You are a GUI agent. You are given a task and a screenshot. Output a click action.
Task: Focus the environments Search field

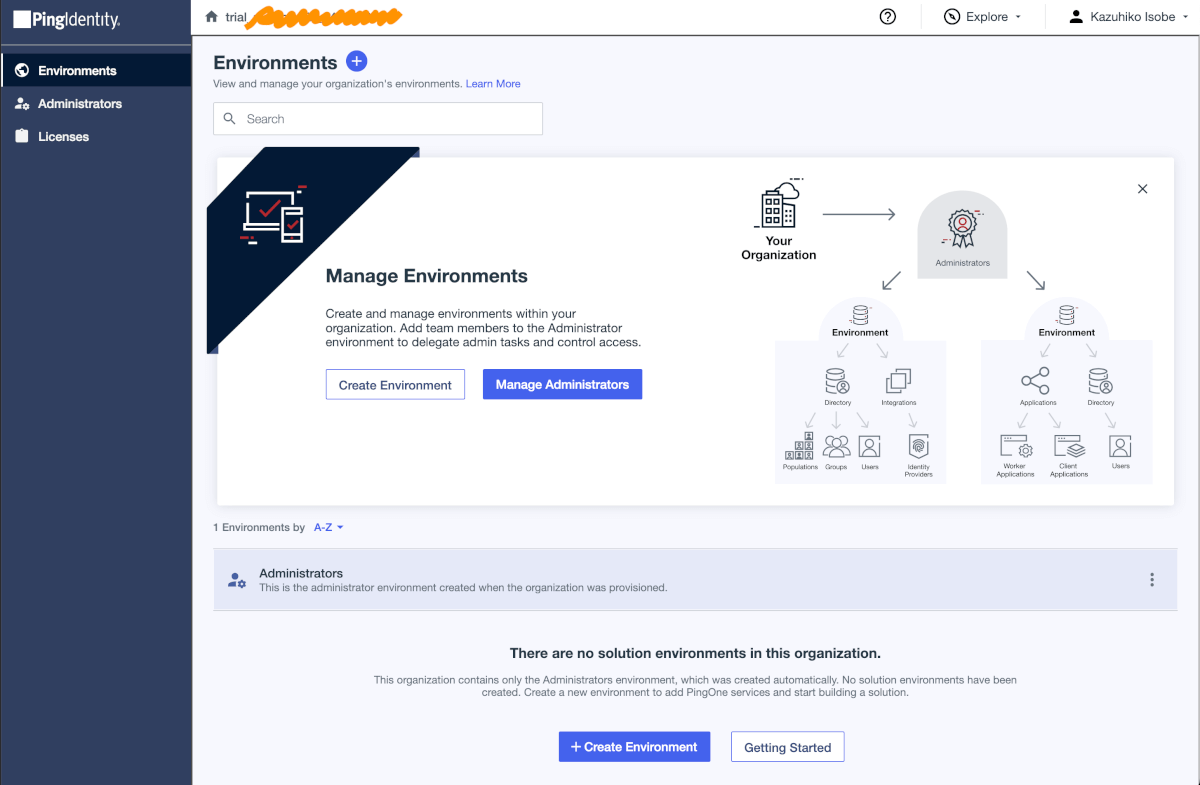pos(378,119)
